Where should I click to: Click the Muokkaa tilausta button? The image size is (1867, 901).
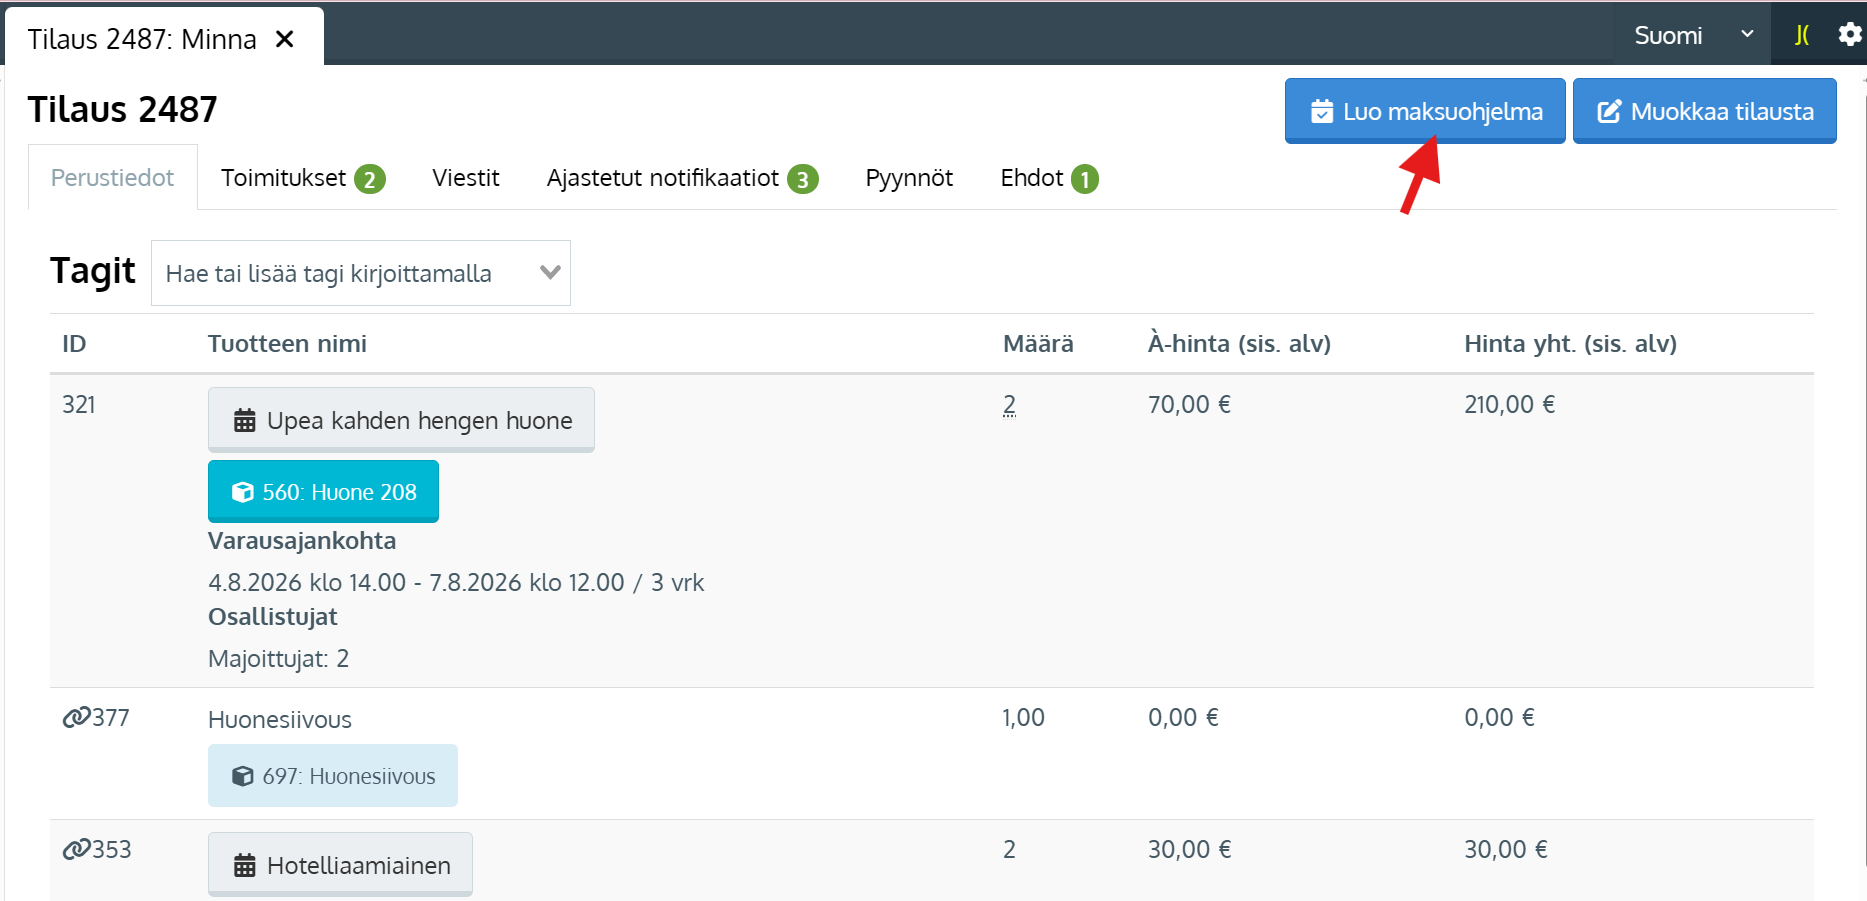point(1704,111)
